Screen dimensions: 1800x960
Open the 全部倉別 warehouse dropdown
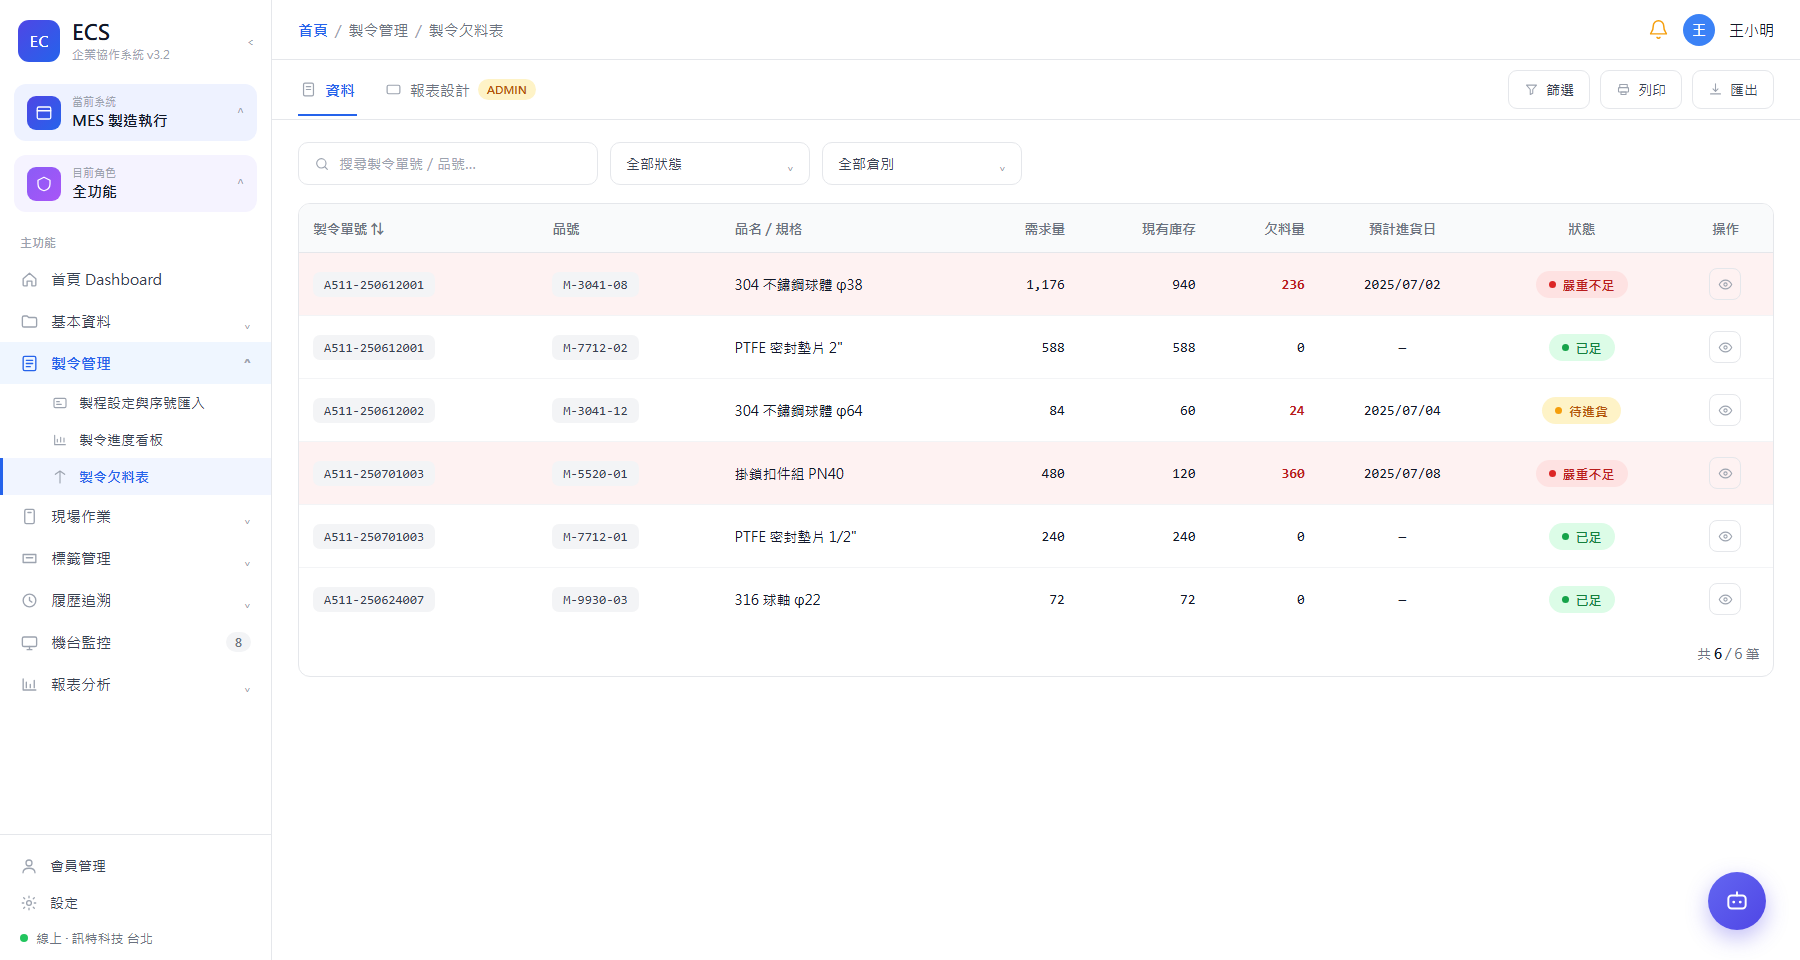pyautogui.click(x=922, y=164)
